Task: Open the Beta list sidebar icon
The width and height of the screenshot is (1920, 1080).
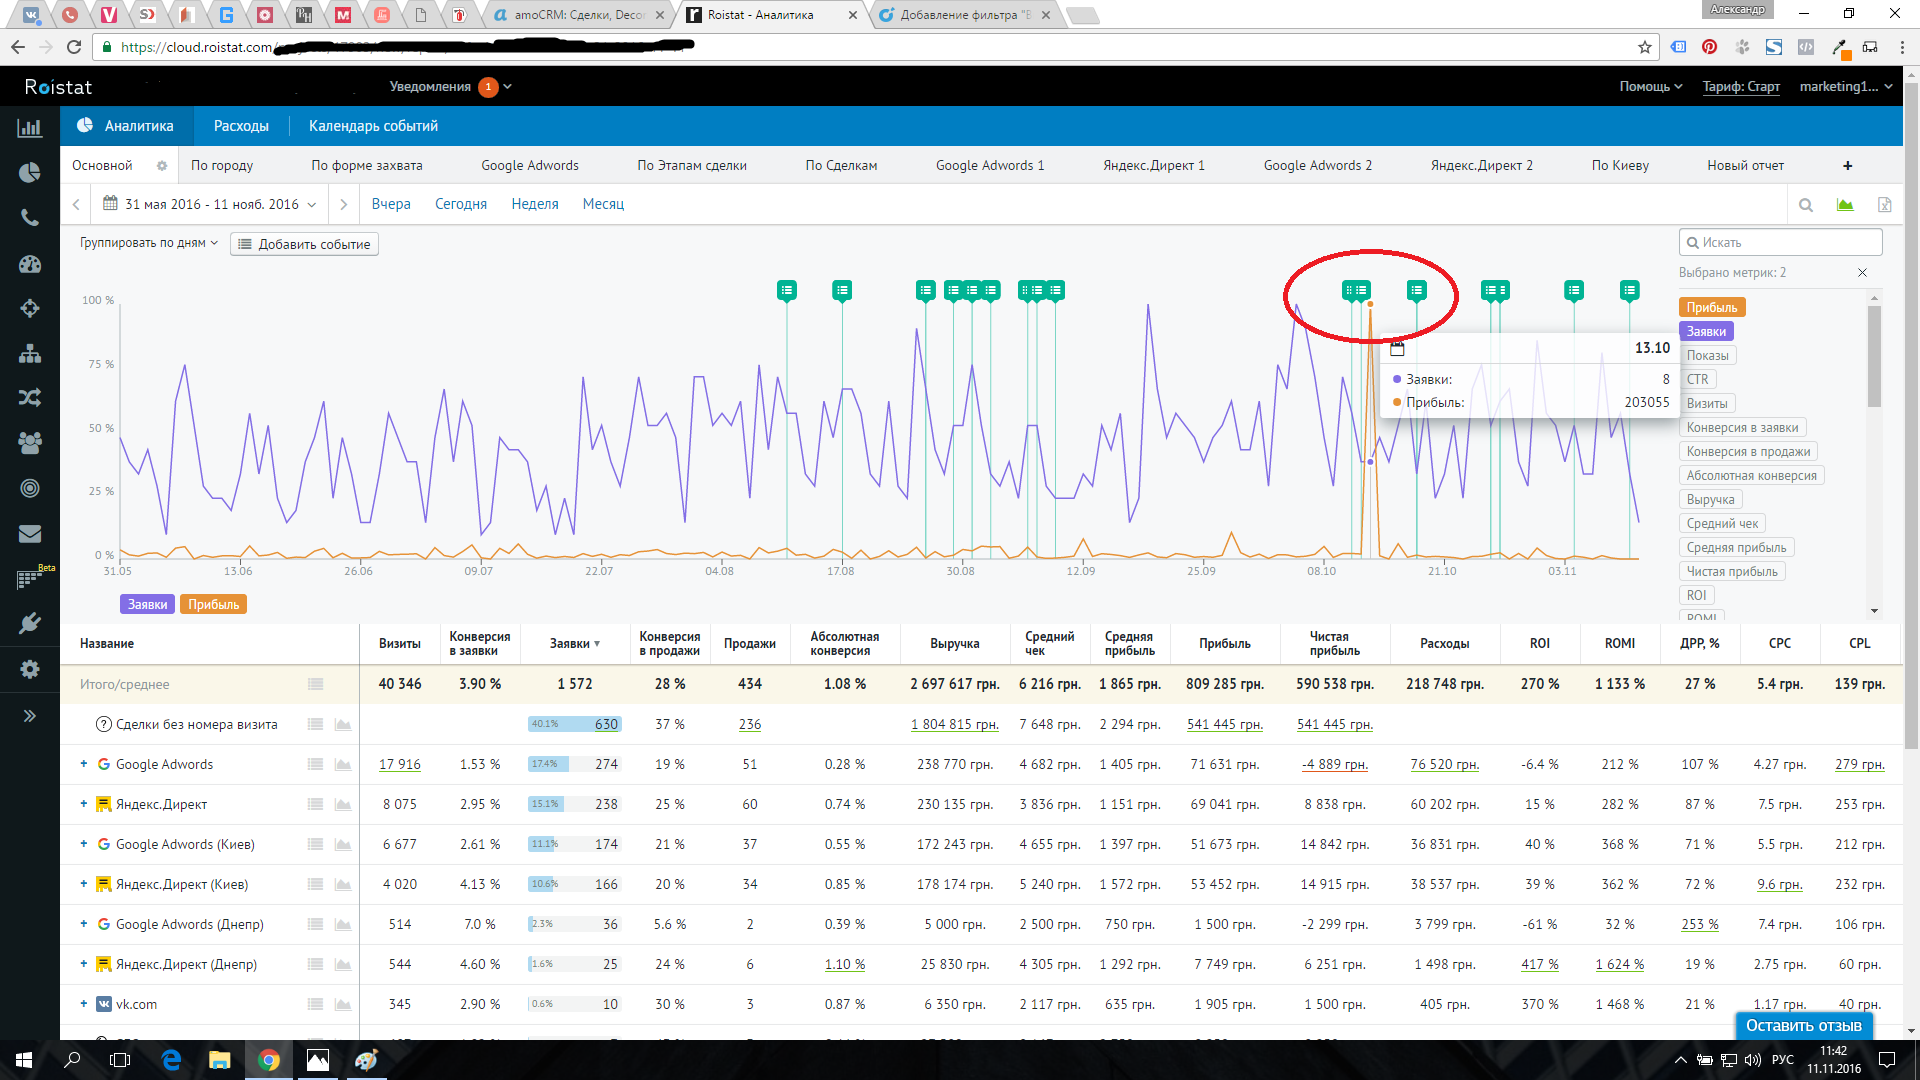Action: [30, 579]
